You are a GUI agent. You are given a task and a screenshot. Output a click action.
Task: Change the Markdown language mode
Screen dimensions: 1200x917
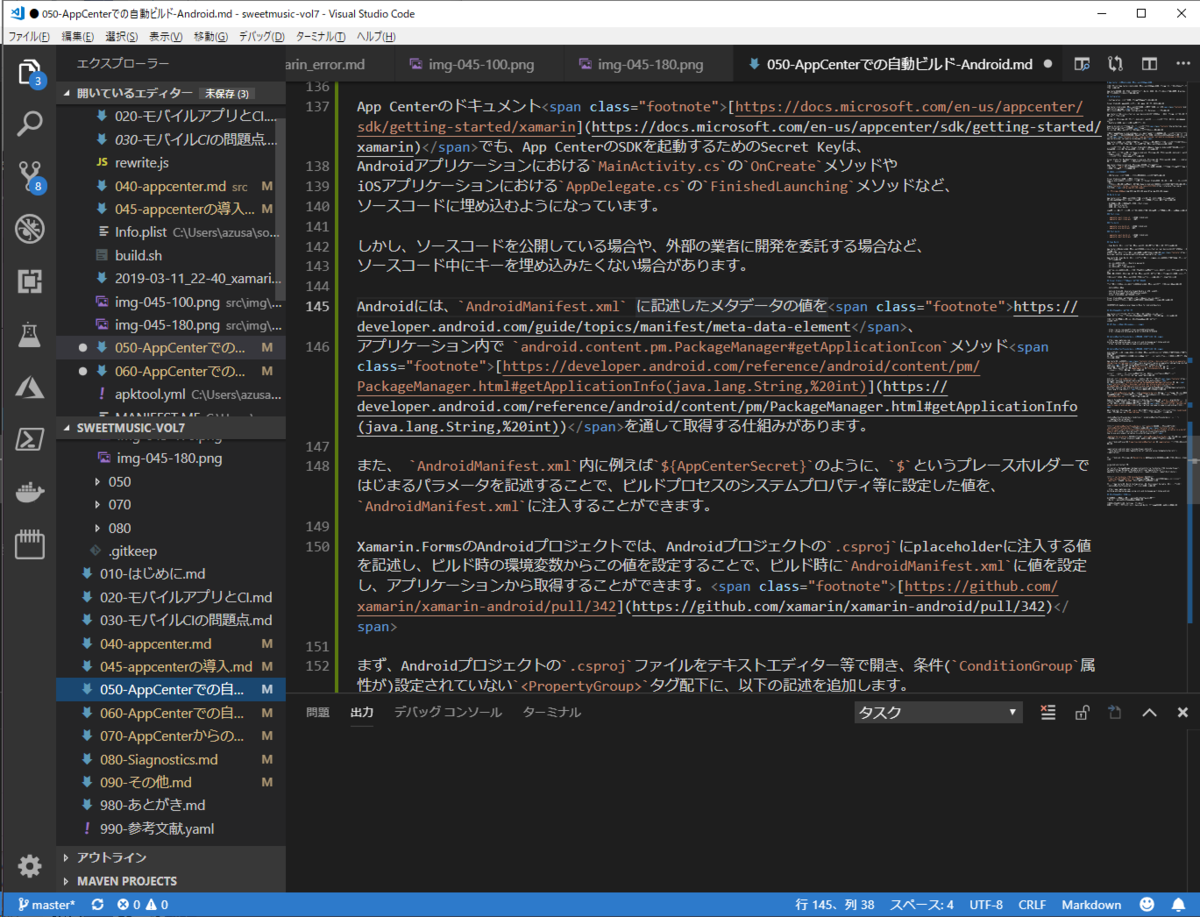1091,905
